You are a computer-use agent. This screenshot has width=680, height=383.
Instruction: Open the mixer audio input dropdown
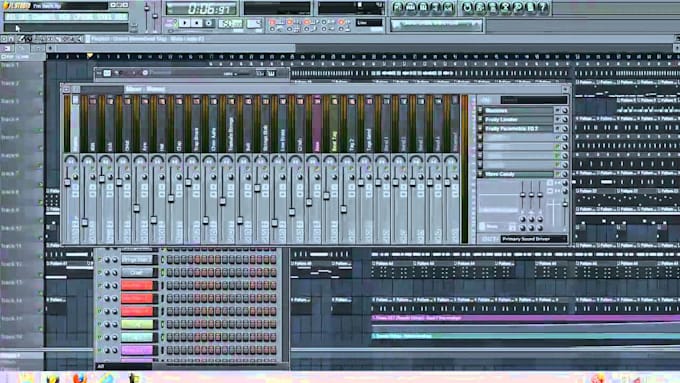click(533, 100)
